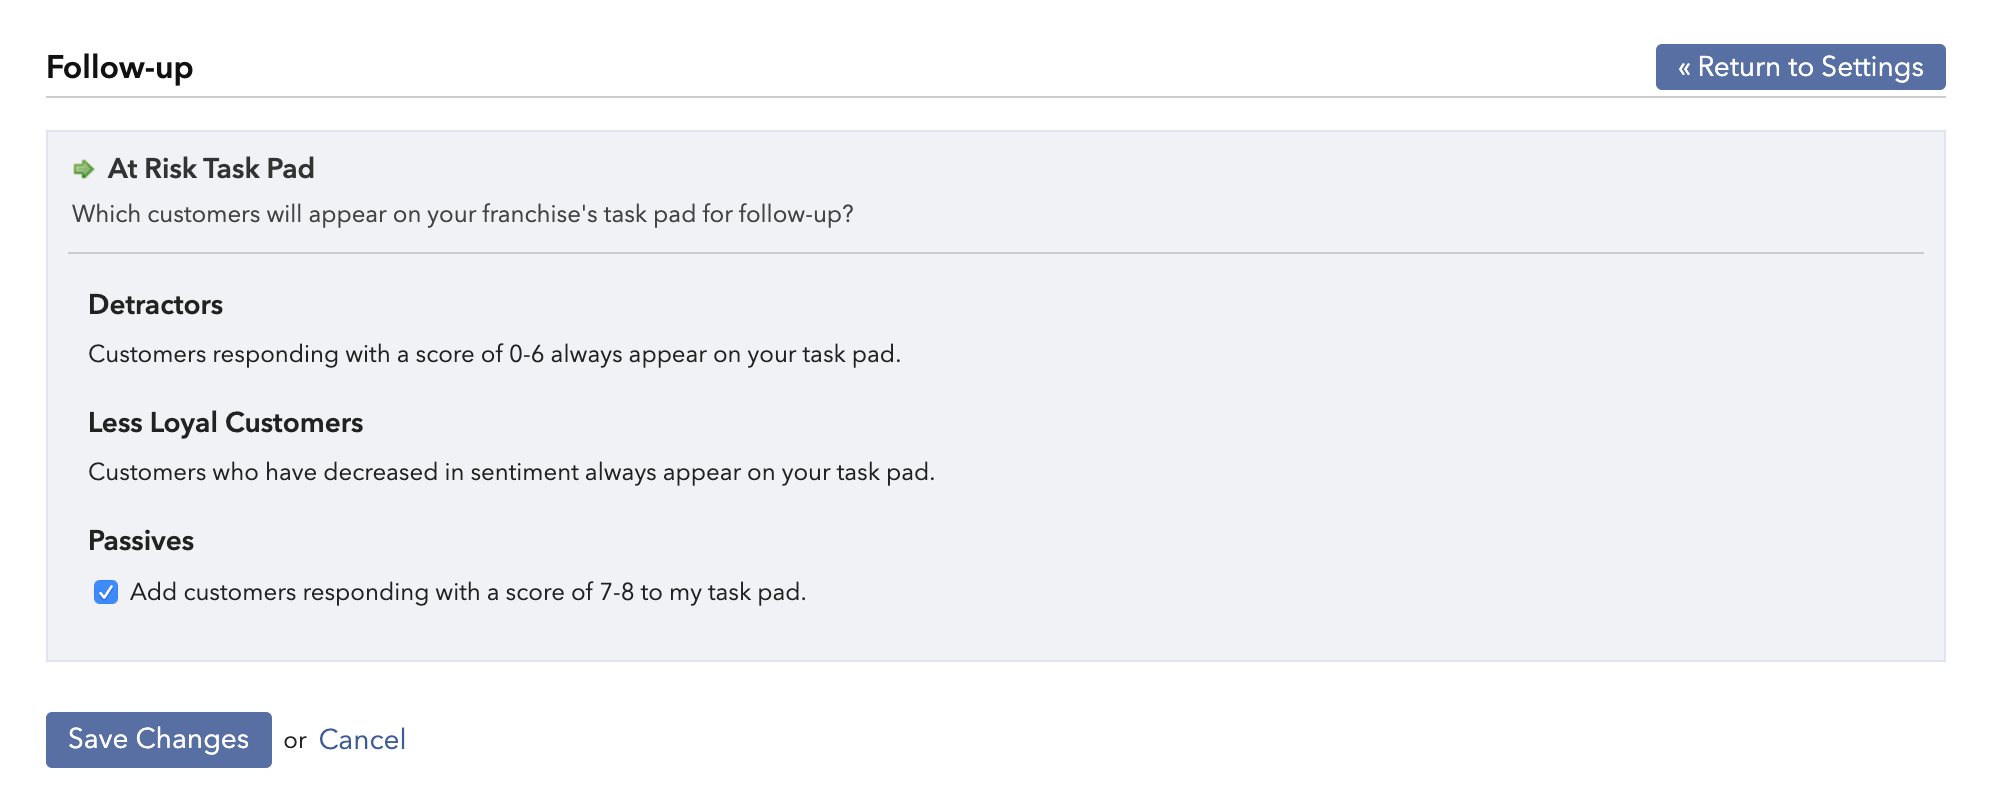Click the word 'or' beside Cancel

coord(295,741)
